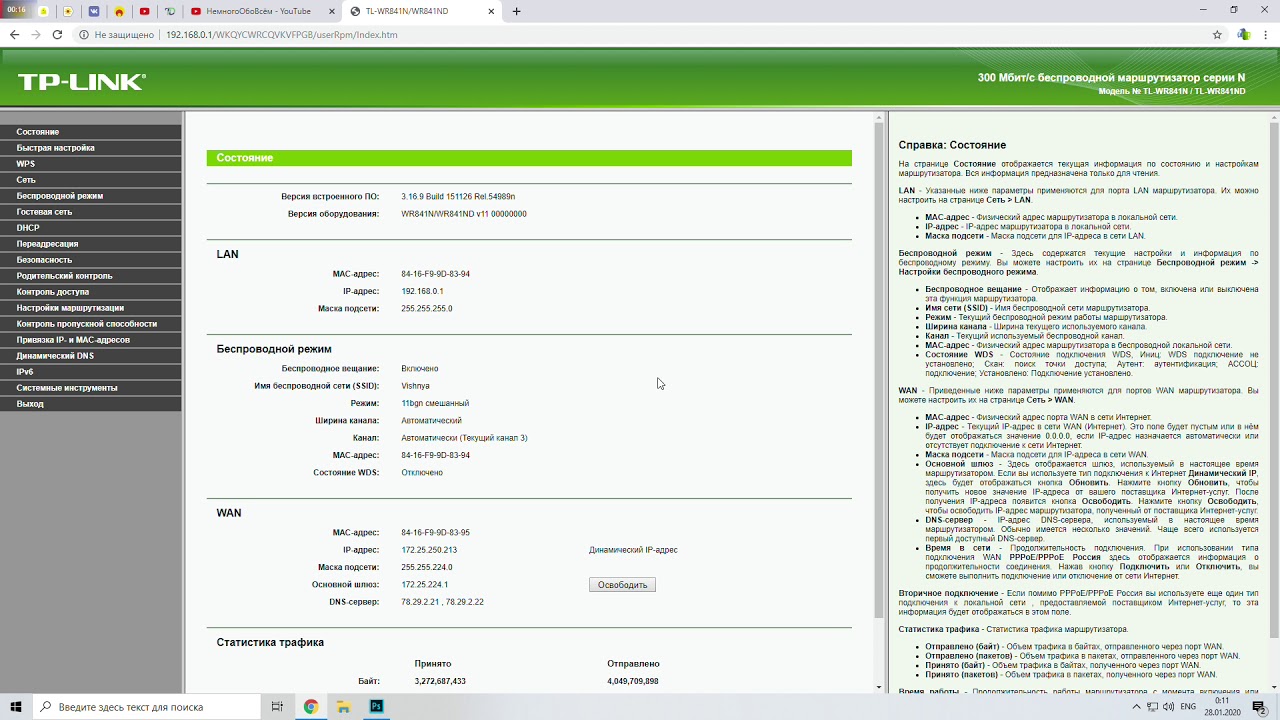Click the address bar URL
Image resolution: width=1280 pixels, height=720 pixels.
[x=281, y=34]
